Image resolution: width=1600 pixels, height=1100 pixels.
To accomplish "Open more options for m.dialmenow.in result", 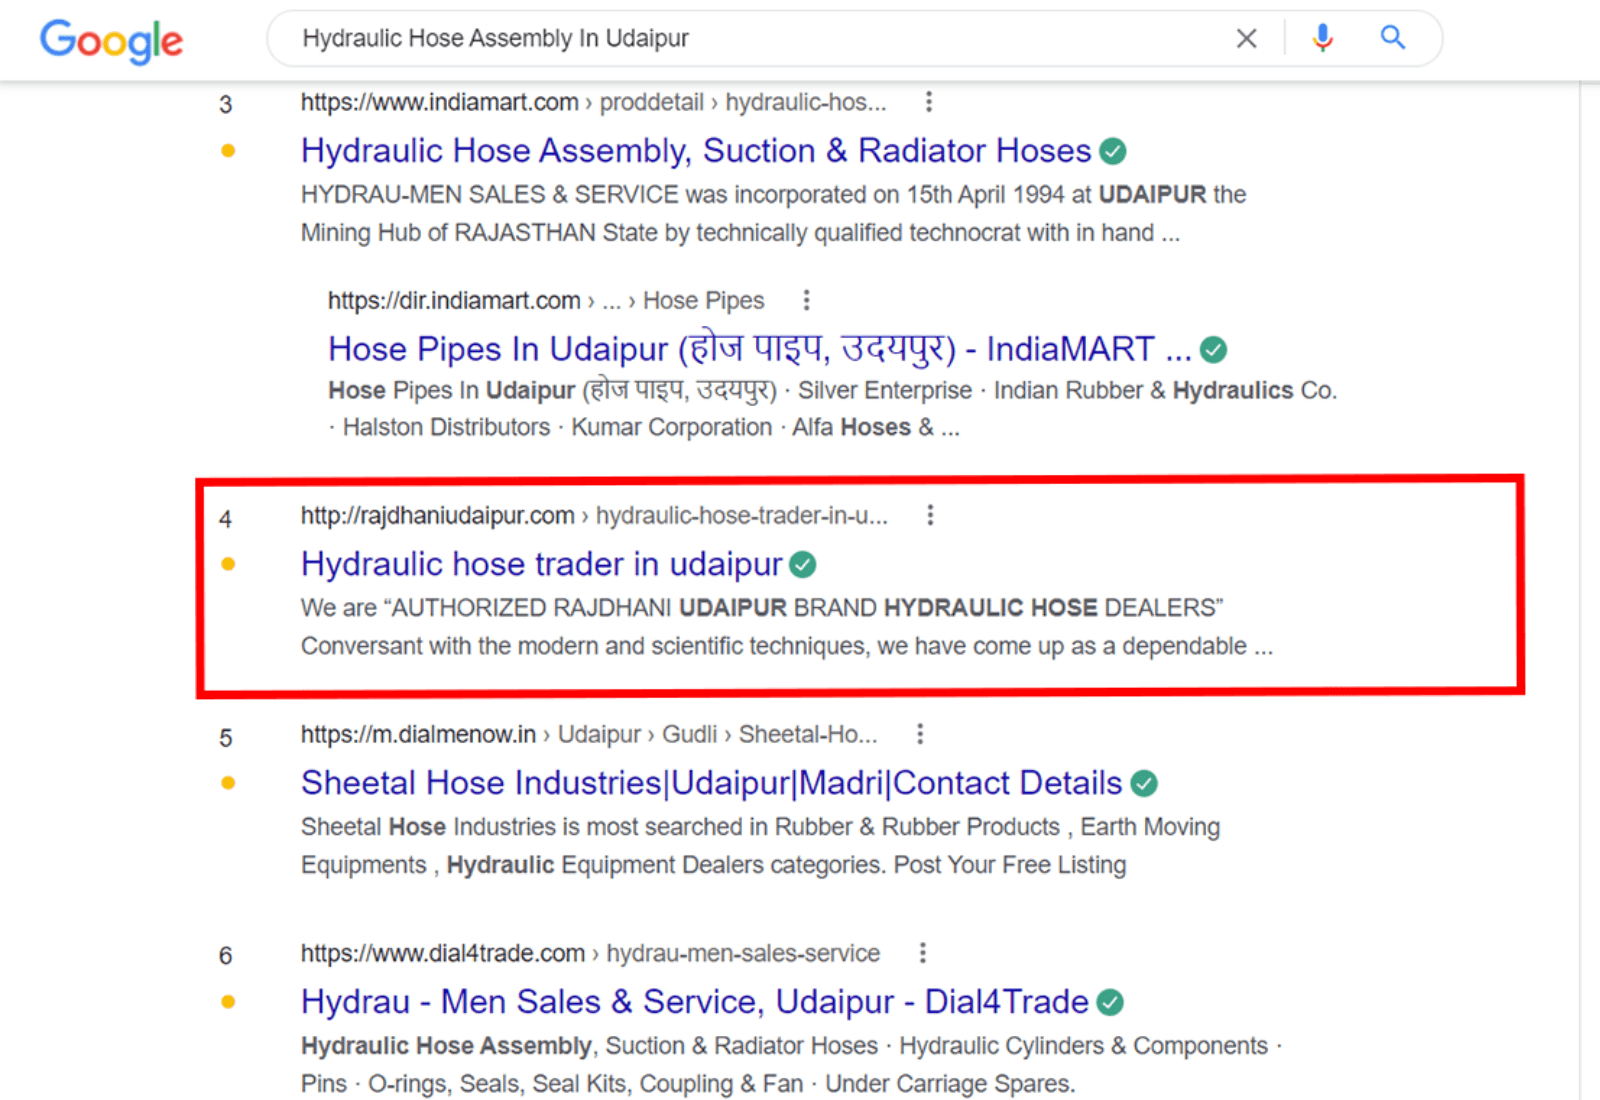I will click(x=920, y=734).
